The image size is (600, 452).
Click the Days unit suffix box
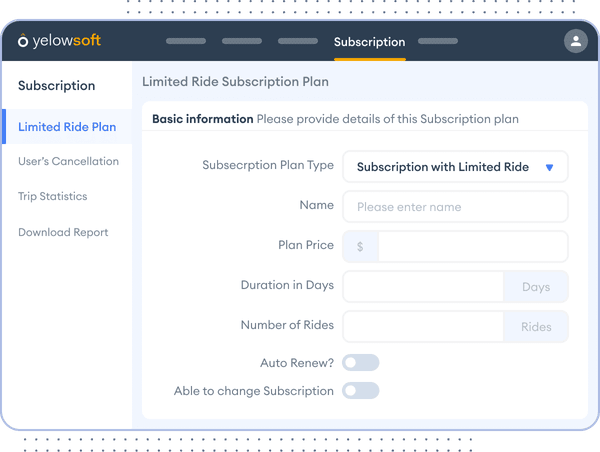(536, 287)
